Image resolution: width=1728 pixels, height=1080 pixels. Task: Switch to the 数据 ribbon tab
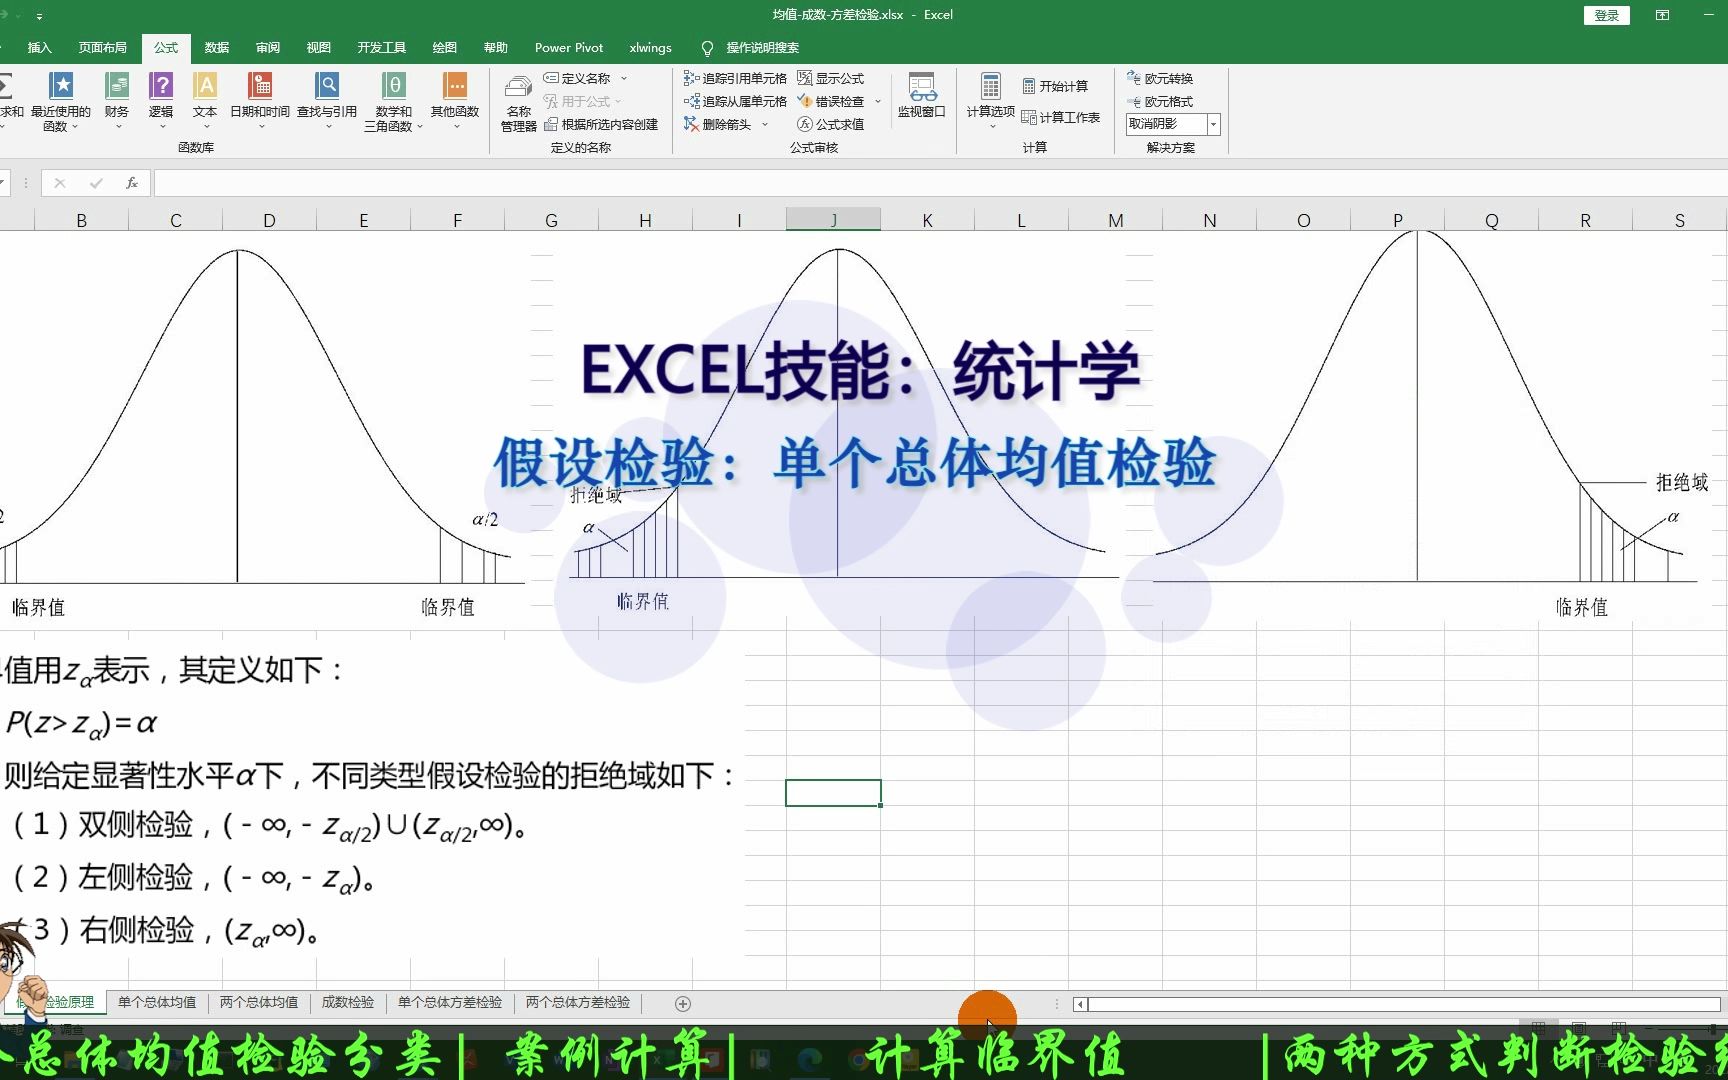216,47
